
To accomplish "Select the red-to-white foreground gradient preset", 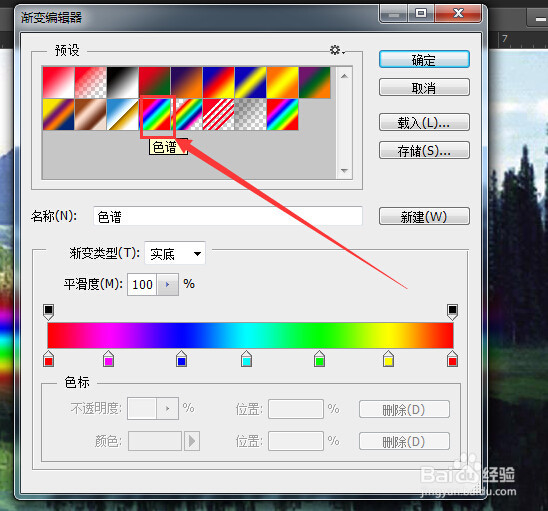I will point(59,82).
